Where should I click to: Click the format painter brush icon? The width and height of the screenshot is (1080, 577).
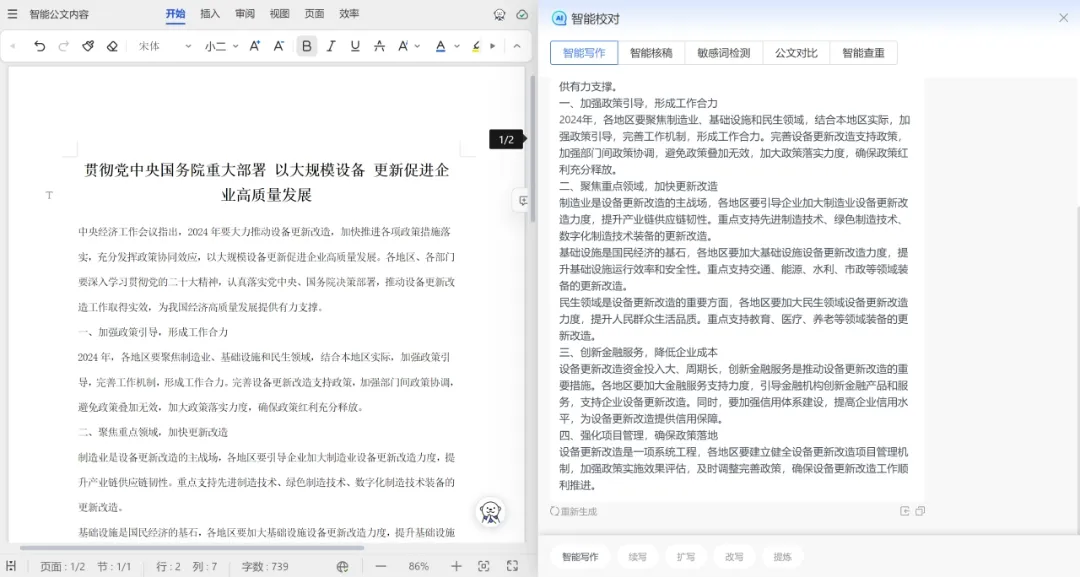tap(87, 46)
